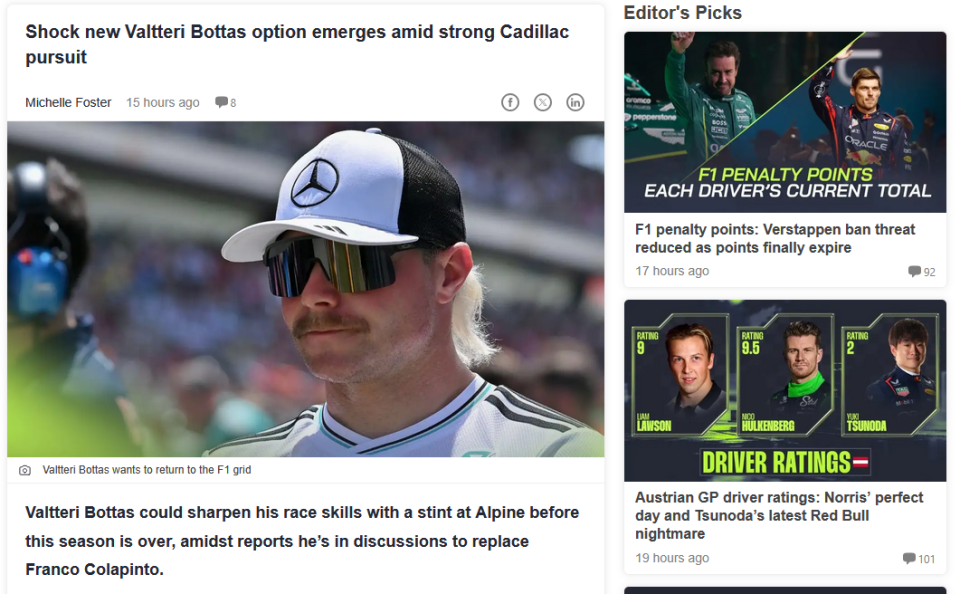Click the article intro paragraph about Alpine stint
Viewport: 960px width, 594px height.
click(x=302, y=541)
